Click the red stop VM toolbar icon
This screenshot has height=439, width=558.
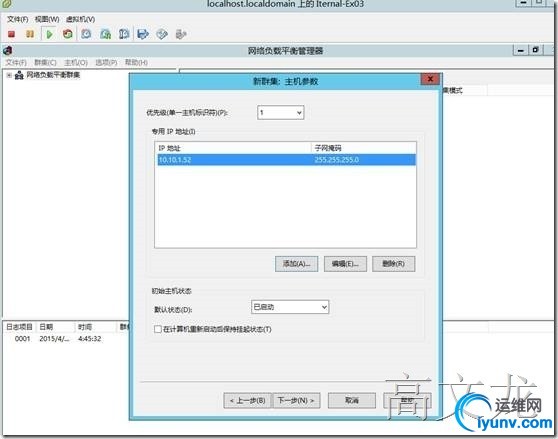pyautogui.click(x=11, y=34)
